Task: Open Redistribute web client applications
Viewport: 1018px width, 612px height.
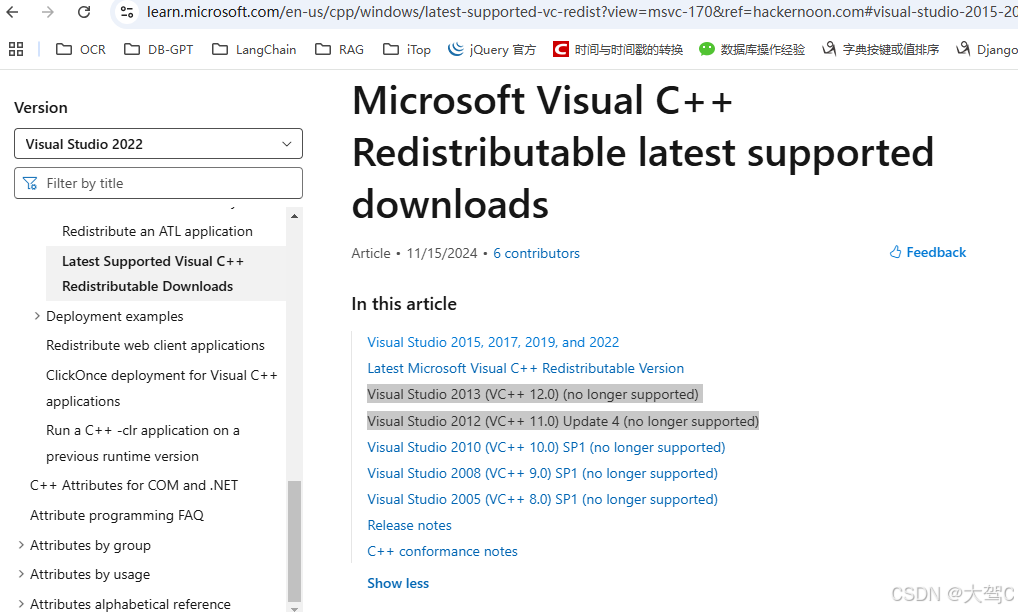Action: click(155, 345)
